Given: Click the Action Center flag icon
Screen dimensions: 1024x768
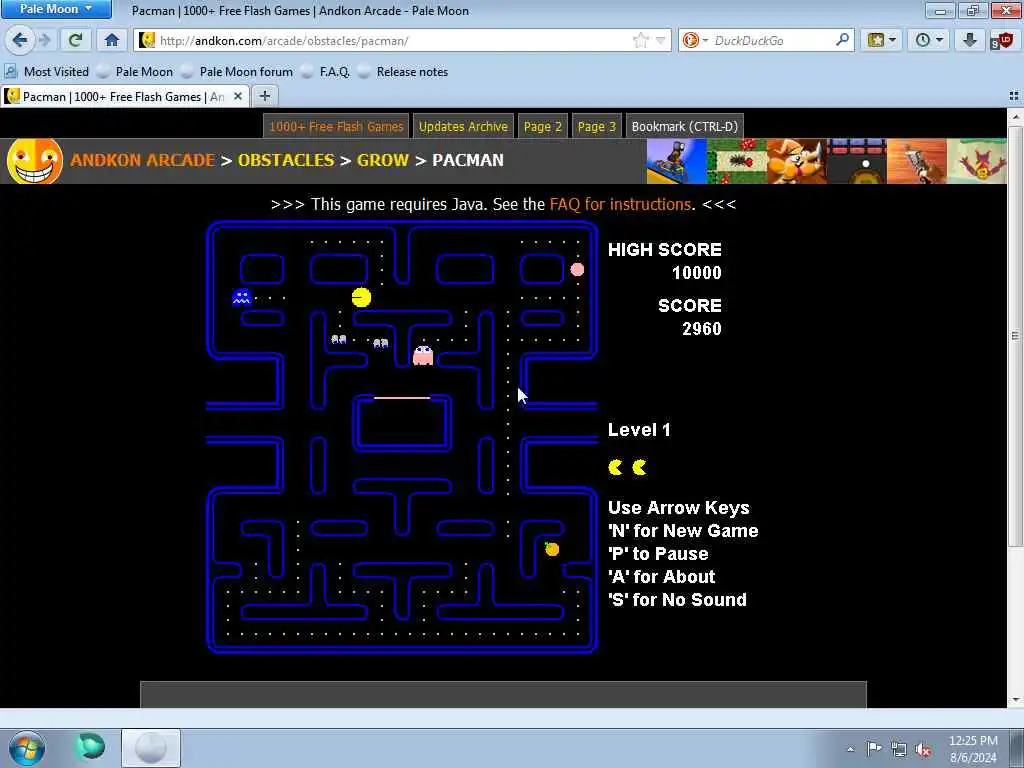Looking at the screenshot, I should [874, 748].
